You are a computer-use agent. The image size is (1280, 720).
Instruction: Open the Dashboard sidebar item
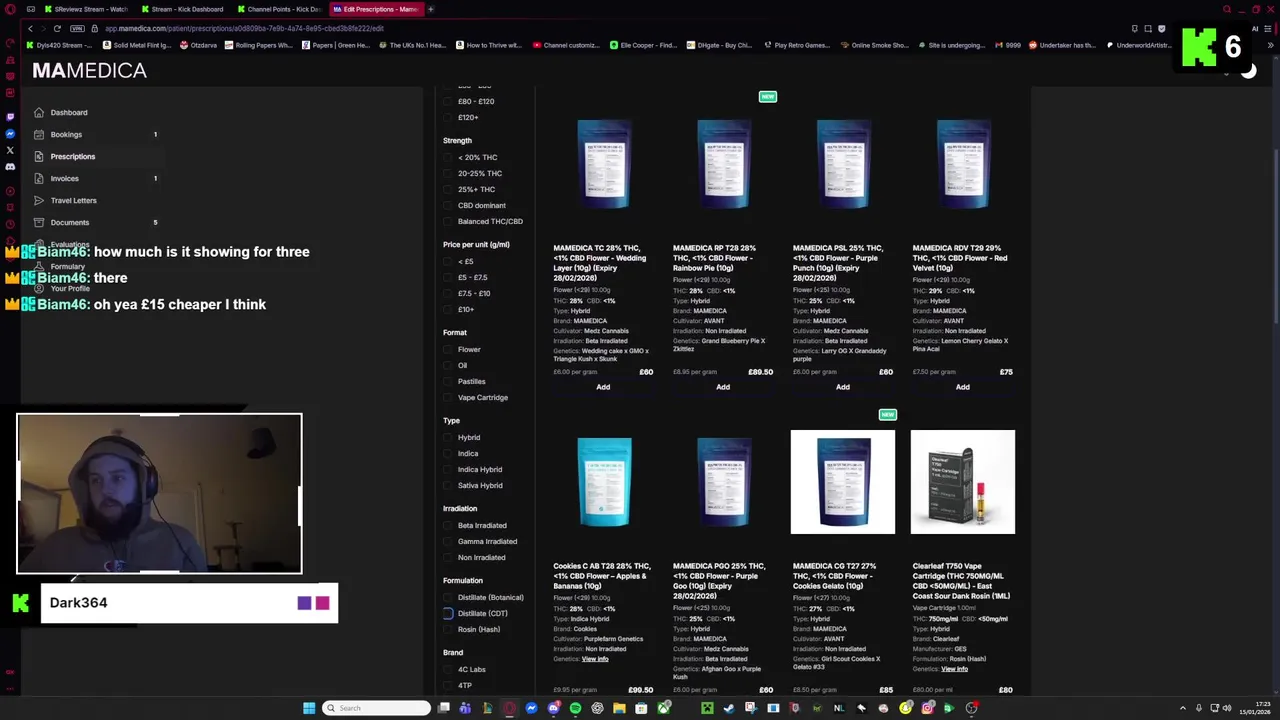(69, 112)
